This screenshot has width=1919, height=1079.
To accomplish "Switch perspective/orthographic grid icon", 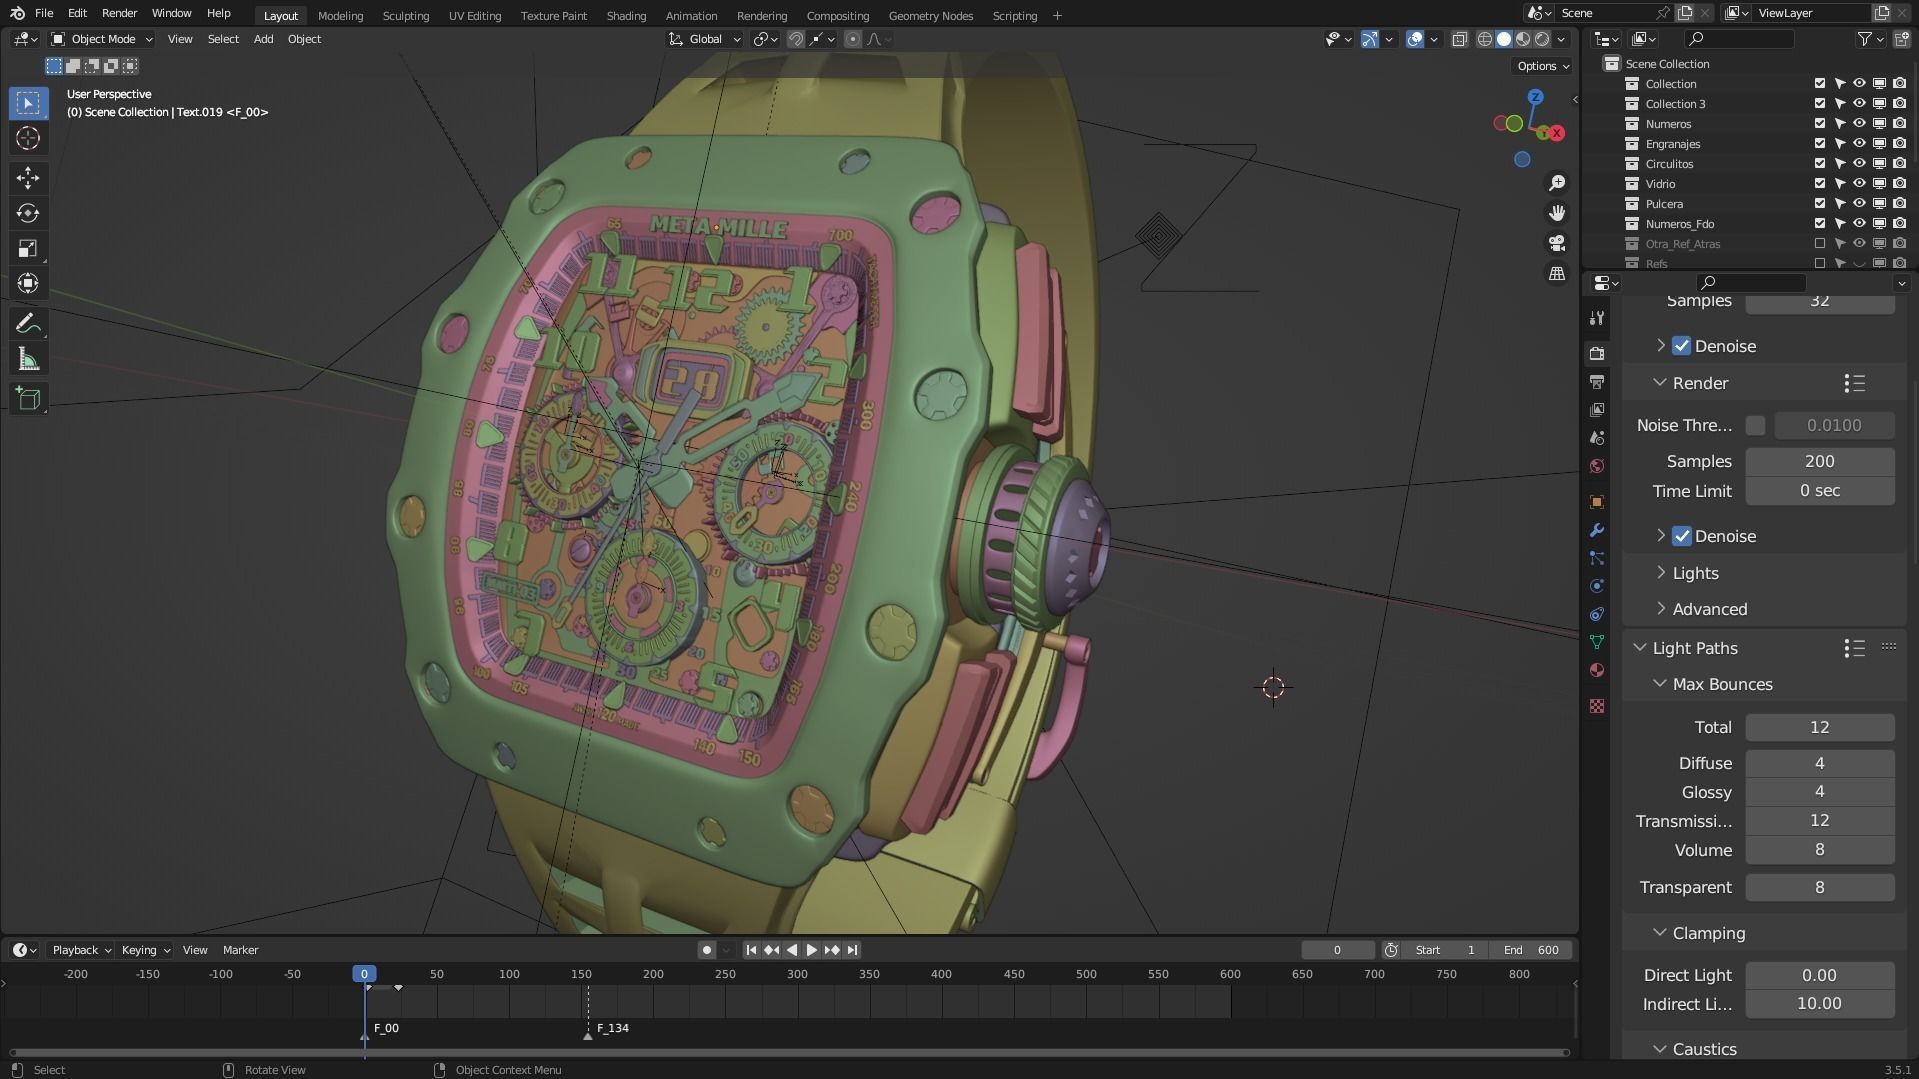I will 1557,273.
